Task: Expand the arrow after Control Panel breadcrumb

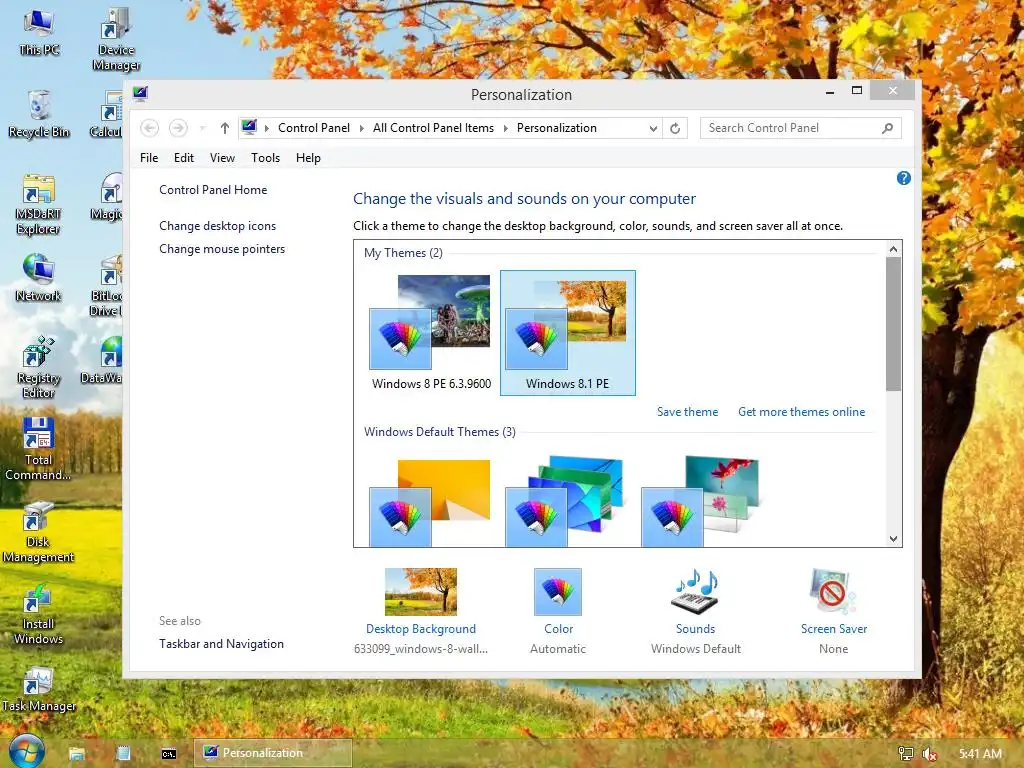Action: [362, 128]
